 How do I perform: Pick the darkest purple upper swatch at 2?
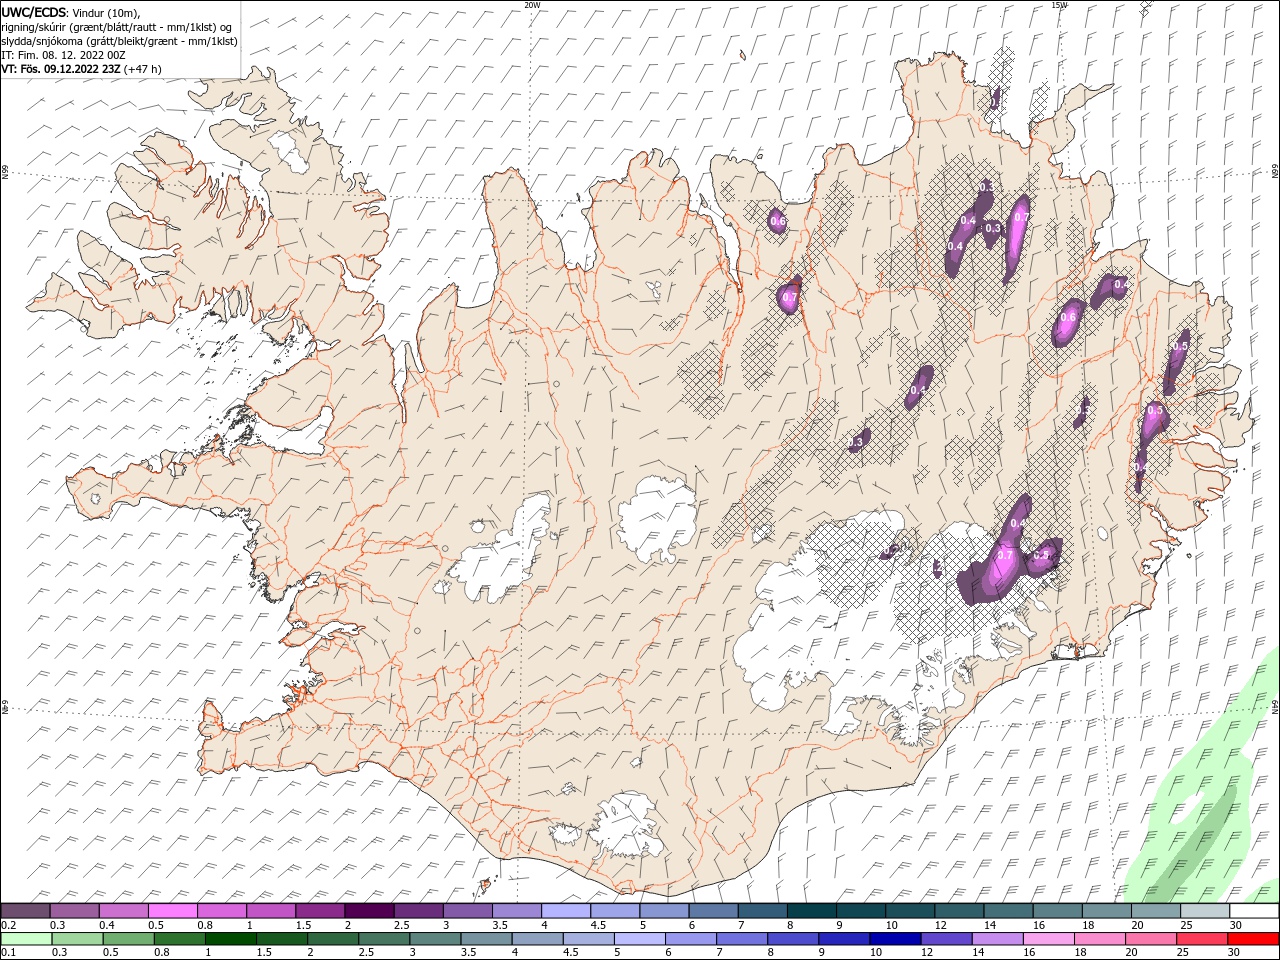pyautogui.click(x=368, y=911)
